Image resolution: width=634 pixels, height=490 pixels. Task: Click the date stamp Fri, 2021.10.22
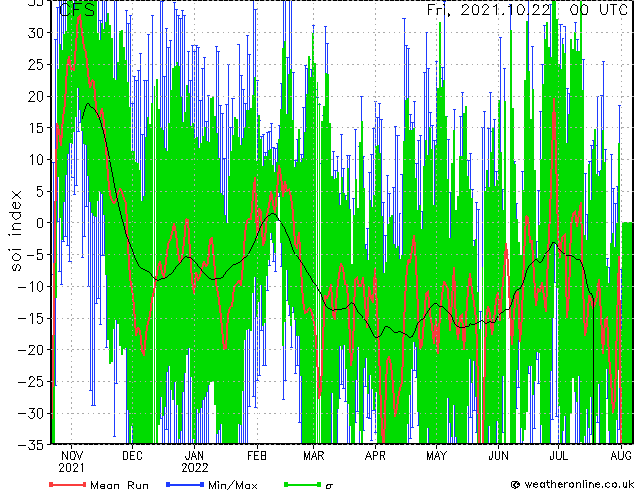489,10
